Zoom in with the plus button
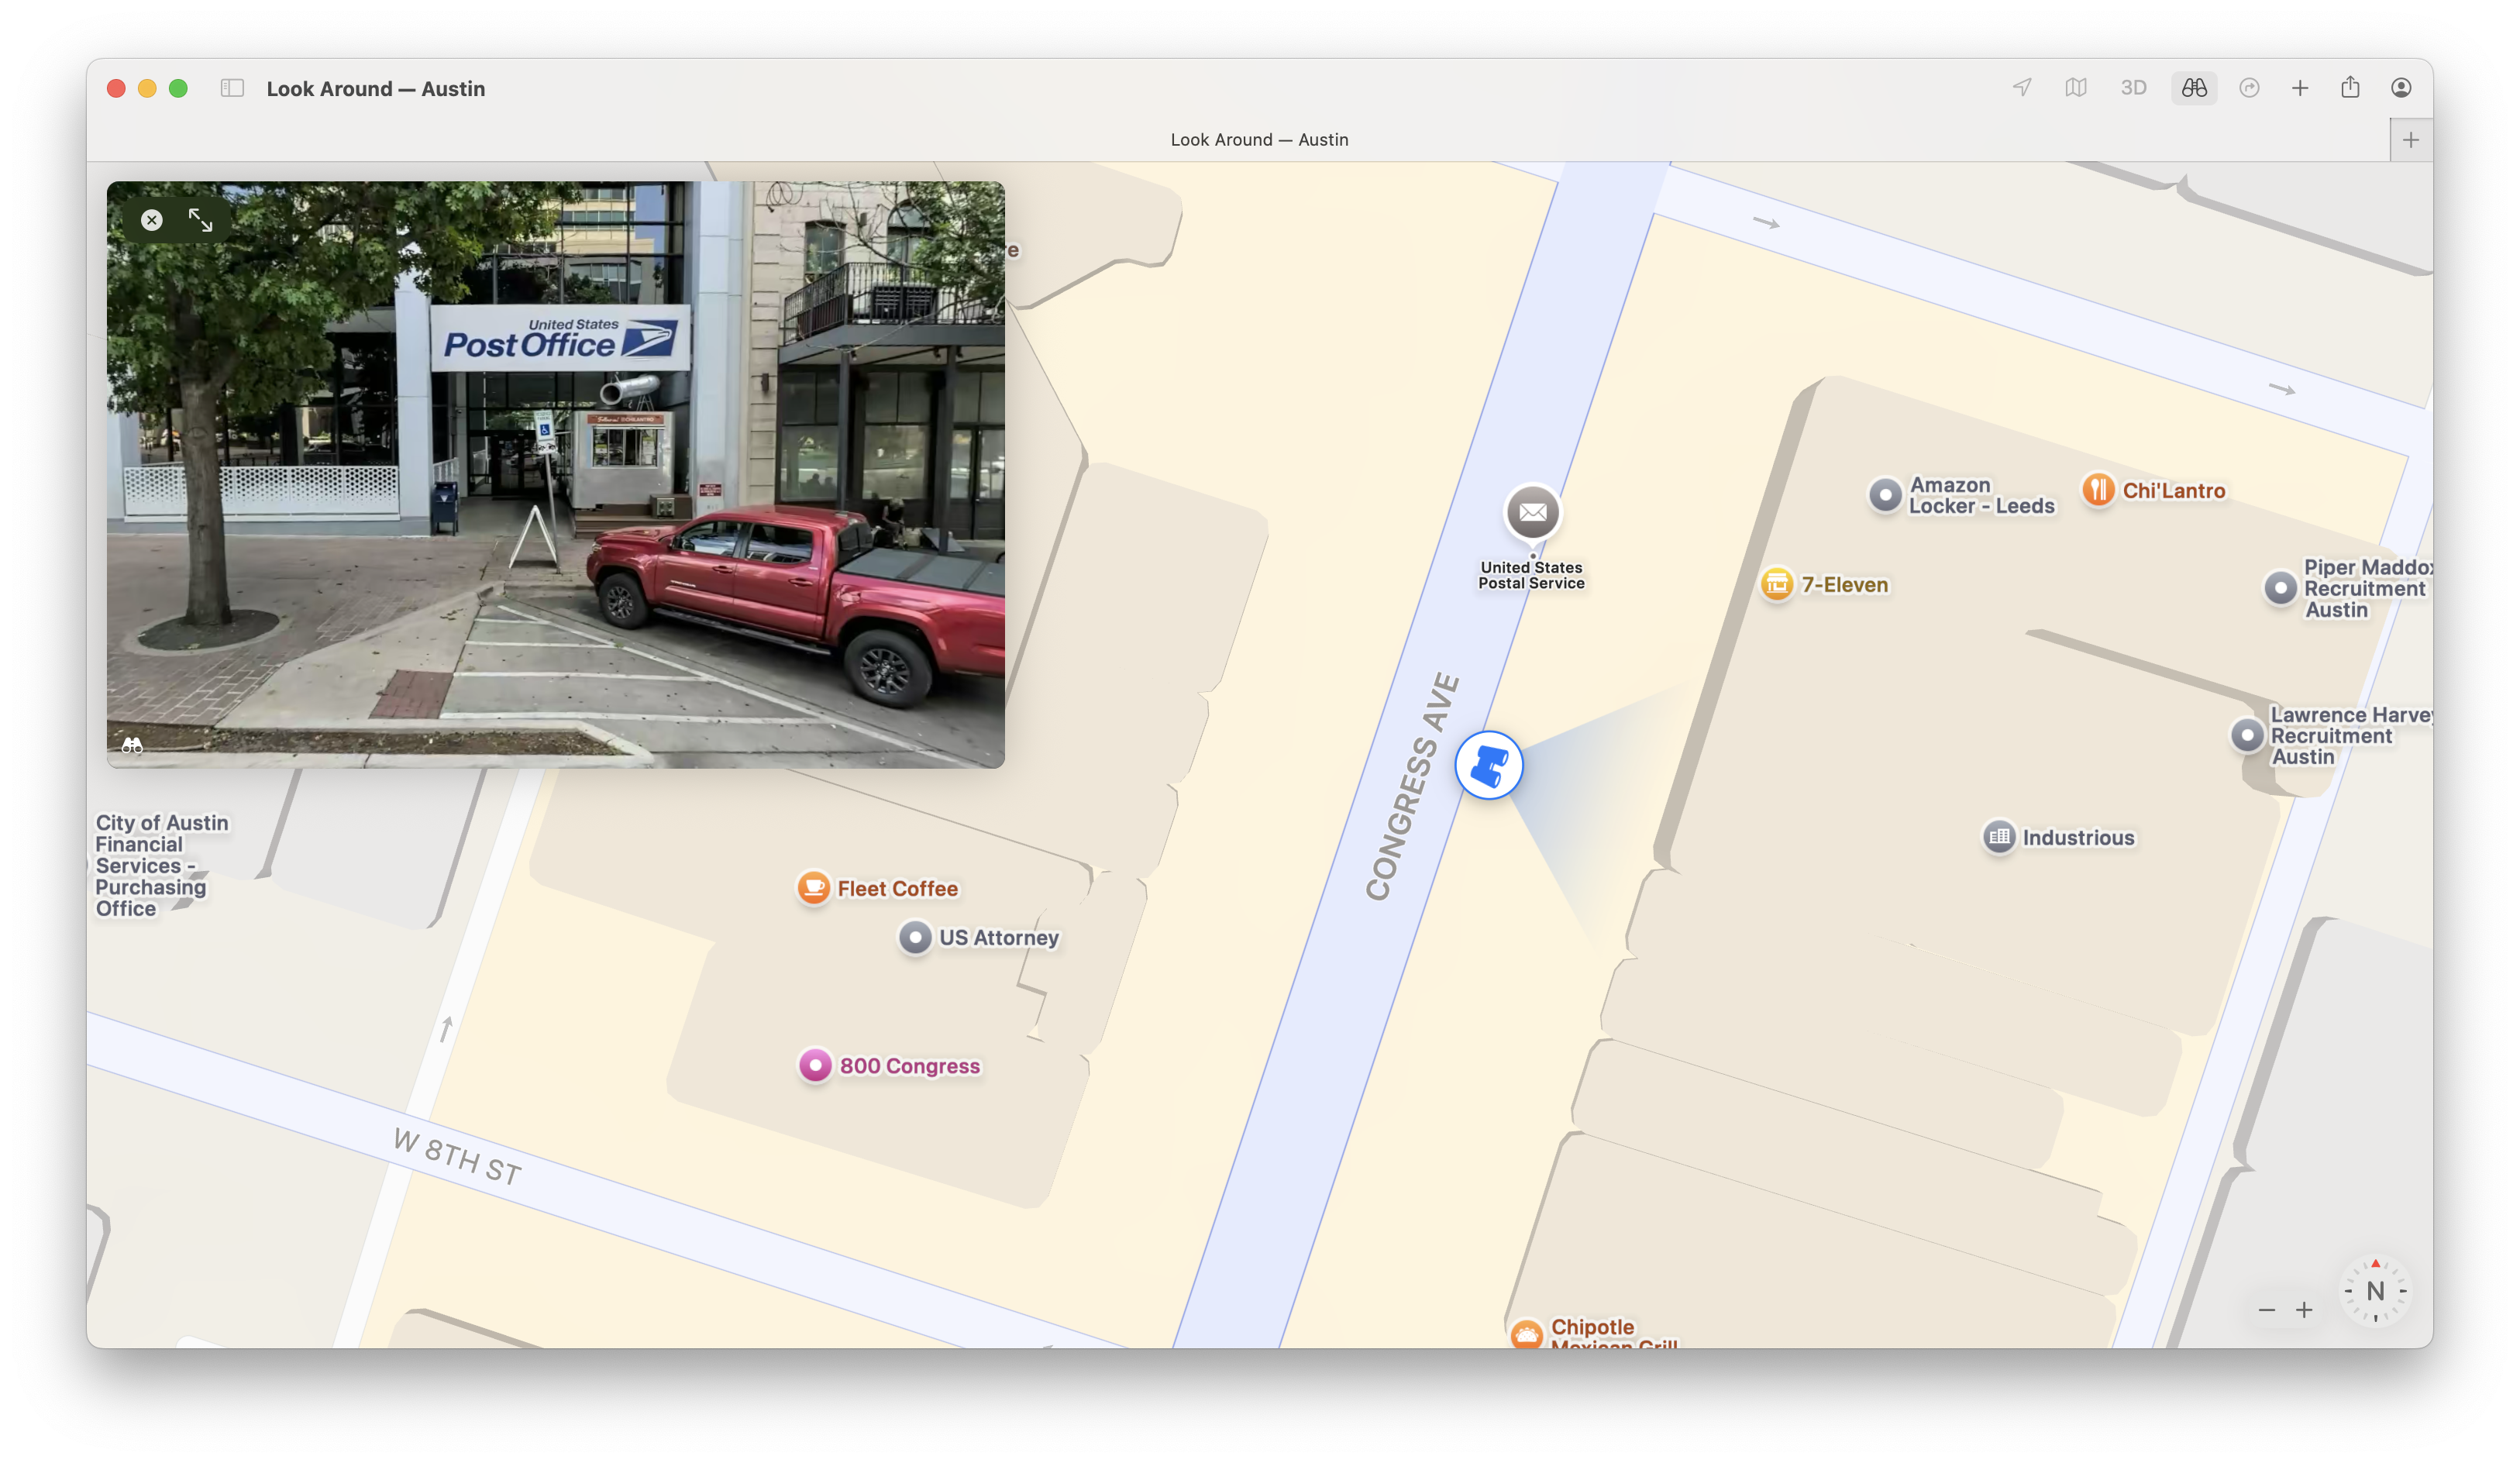Viewport: 2520px width, 1463px height. [x=2304, y=1310]
